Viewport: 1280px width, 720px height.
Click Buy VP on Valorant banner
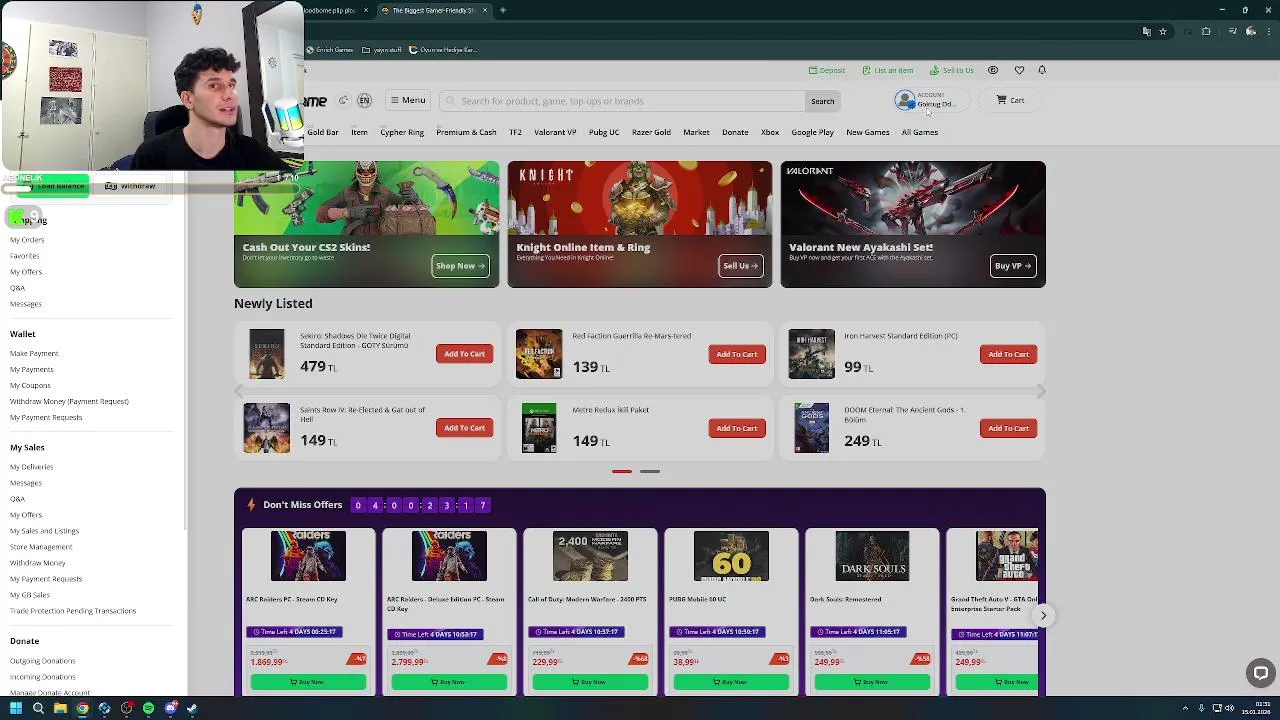1013,266
